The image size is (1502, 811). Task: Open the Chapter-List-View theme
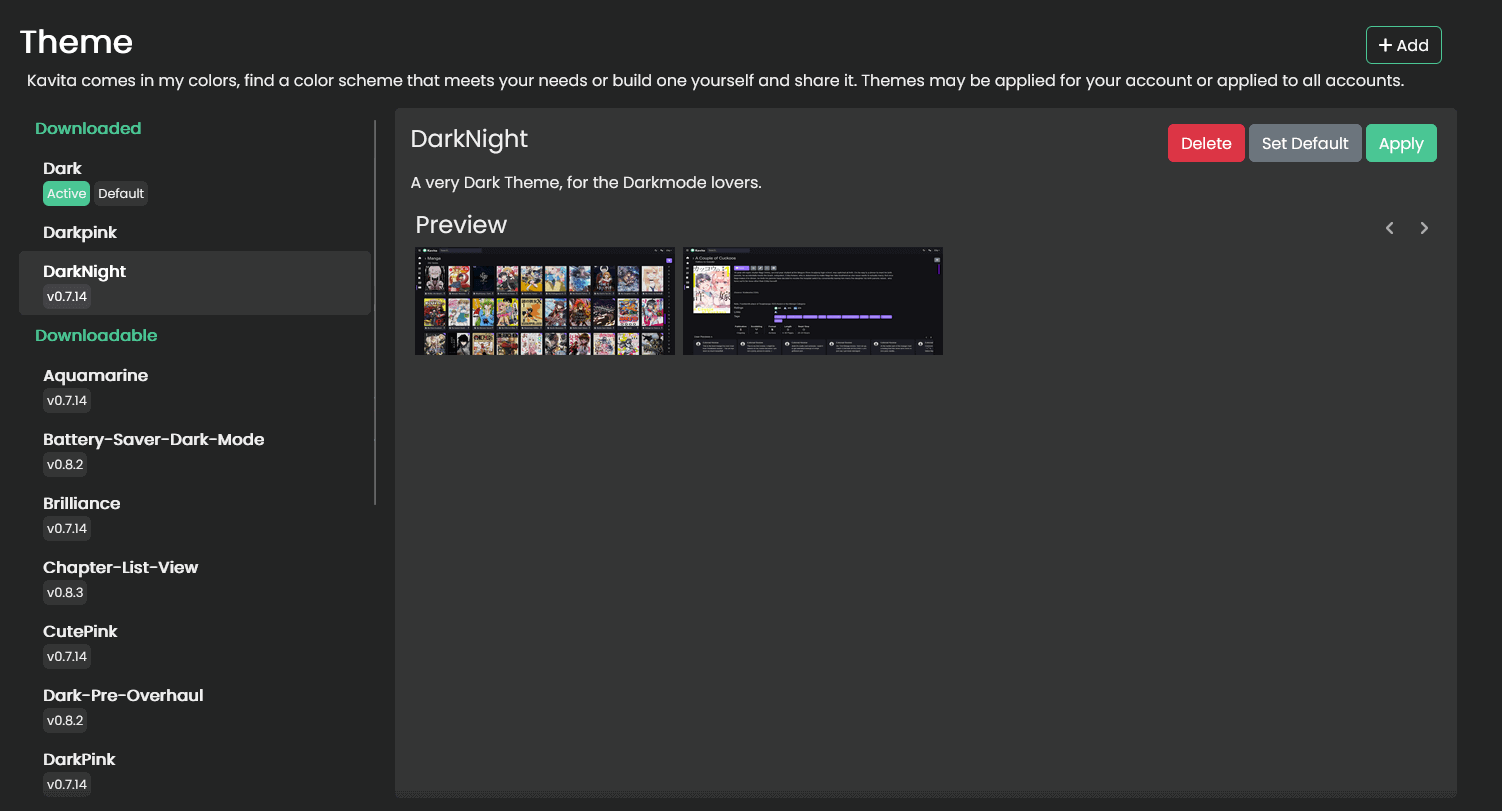click(x=120, y=568)
